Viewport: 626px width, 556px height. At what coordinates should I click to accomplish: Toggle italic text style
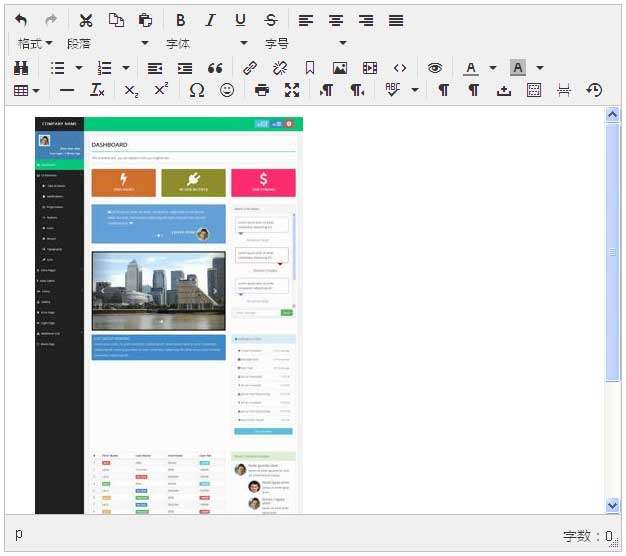210,20
